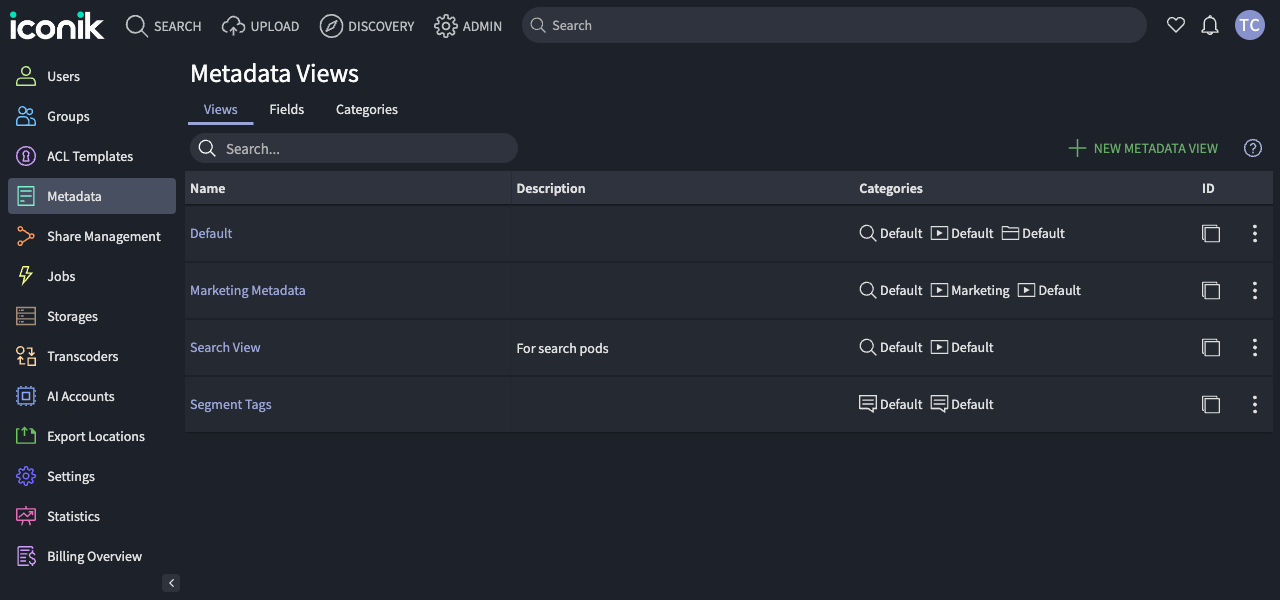The image size is (1280, 600).
Task: Switch to the Fields tab
Action: [x=287, y=109]
